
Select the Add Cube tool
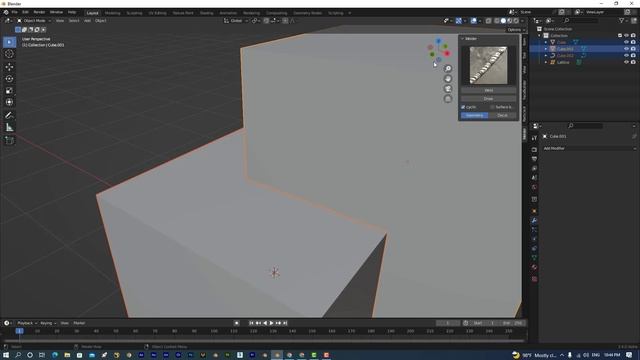(9, 140)
